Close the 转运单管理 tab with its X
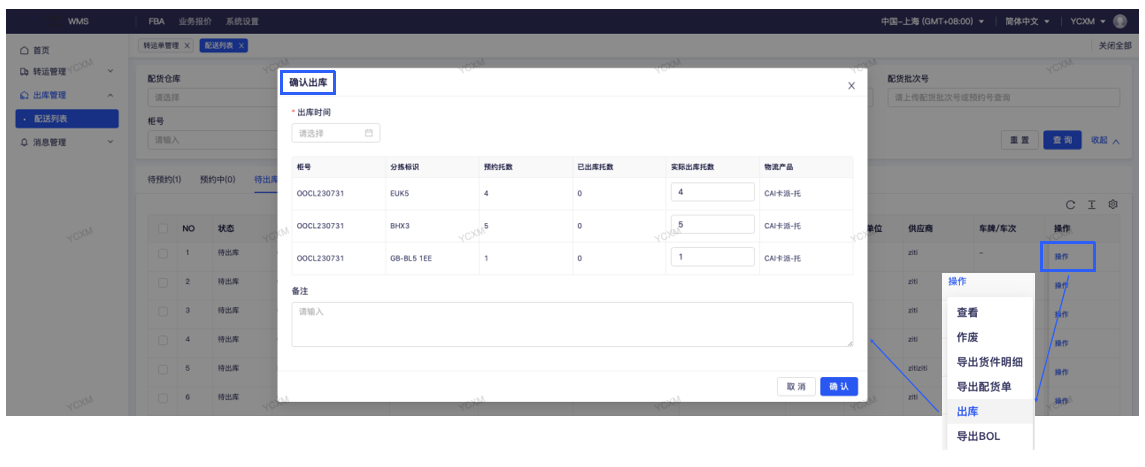Viewport: 1145px width, 467px height. pyautogui.click(x=187, y=46)
